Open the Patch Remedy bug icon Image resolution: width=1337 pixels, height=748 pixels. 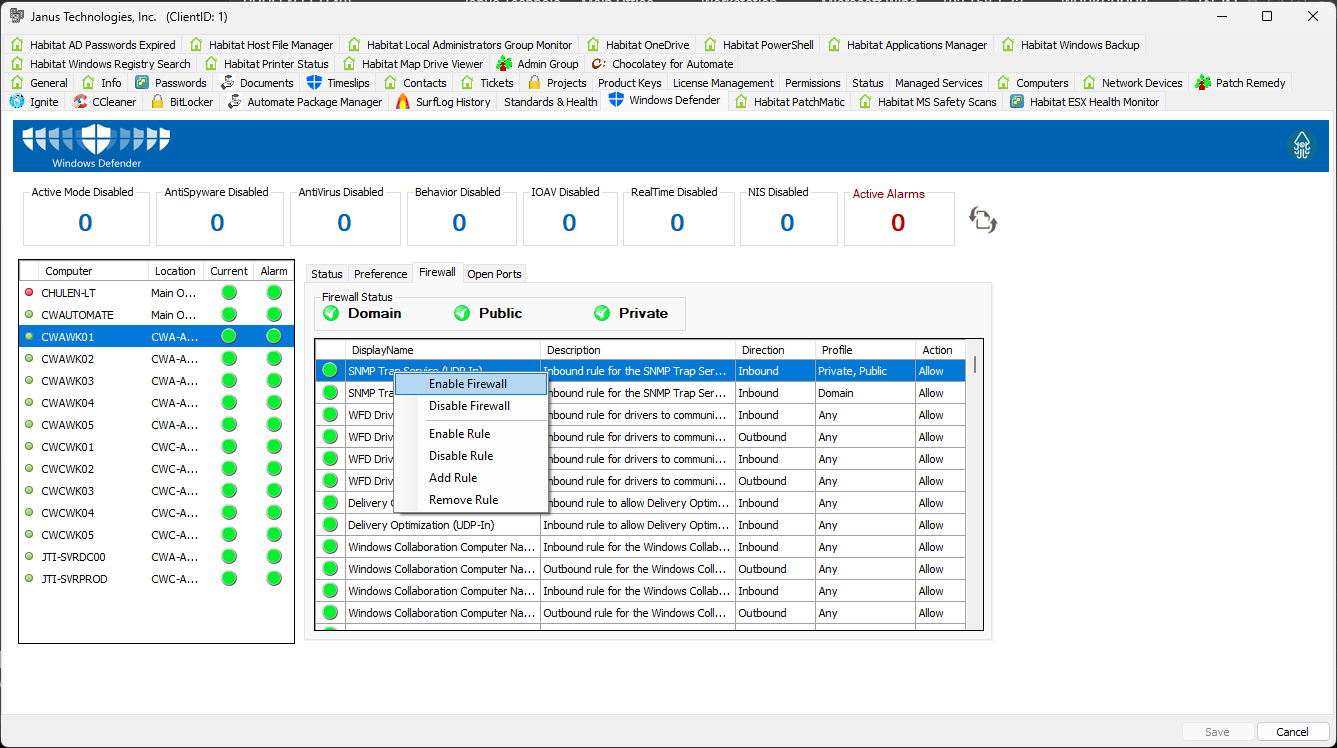tap(1202, 82)
